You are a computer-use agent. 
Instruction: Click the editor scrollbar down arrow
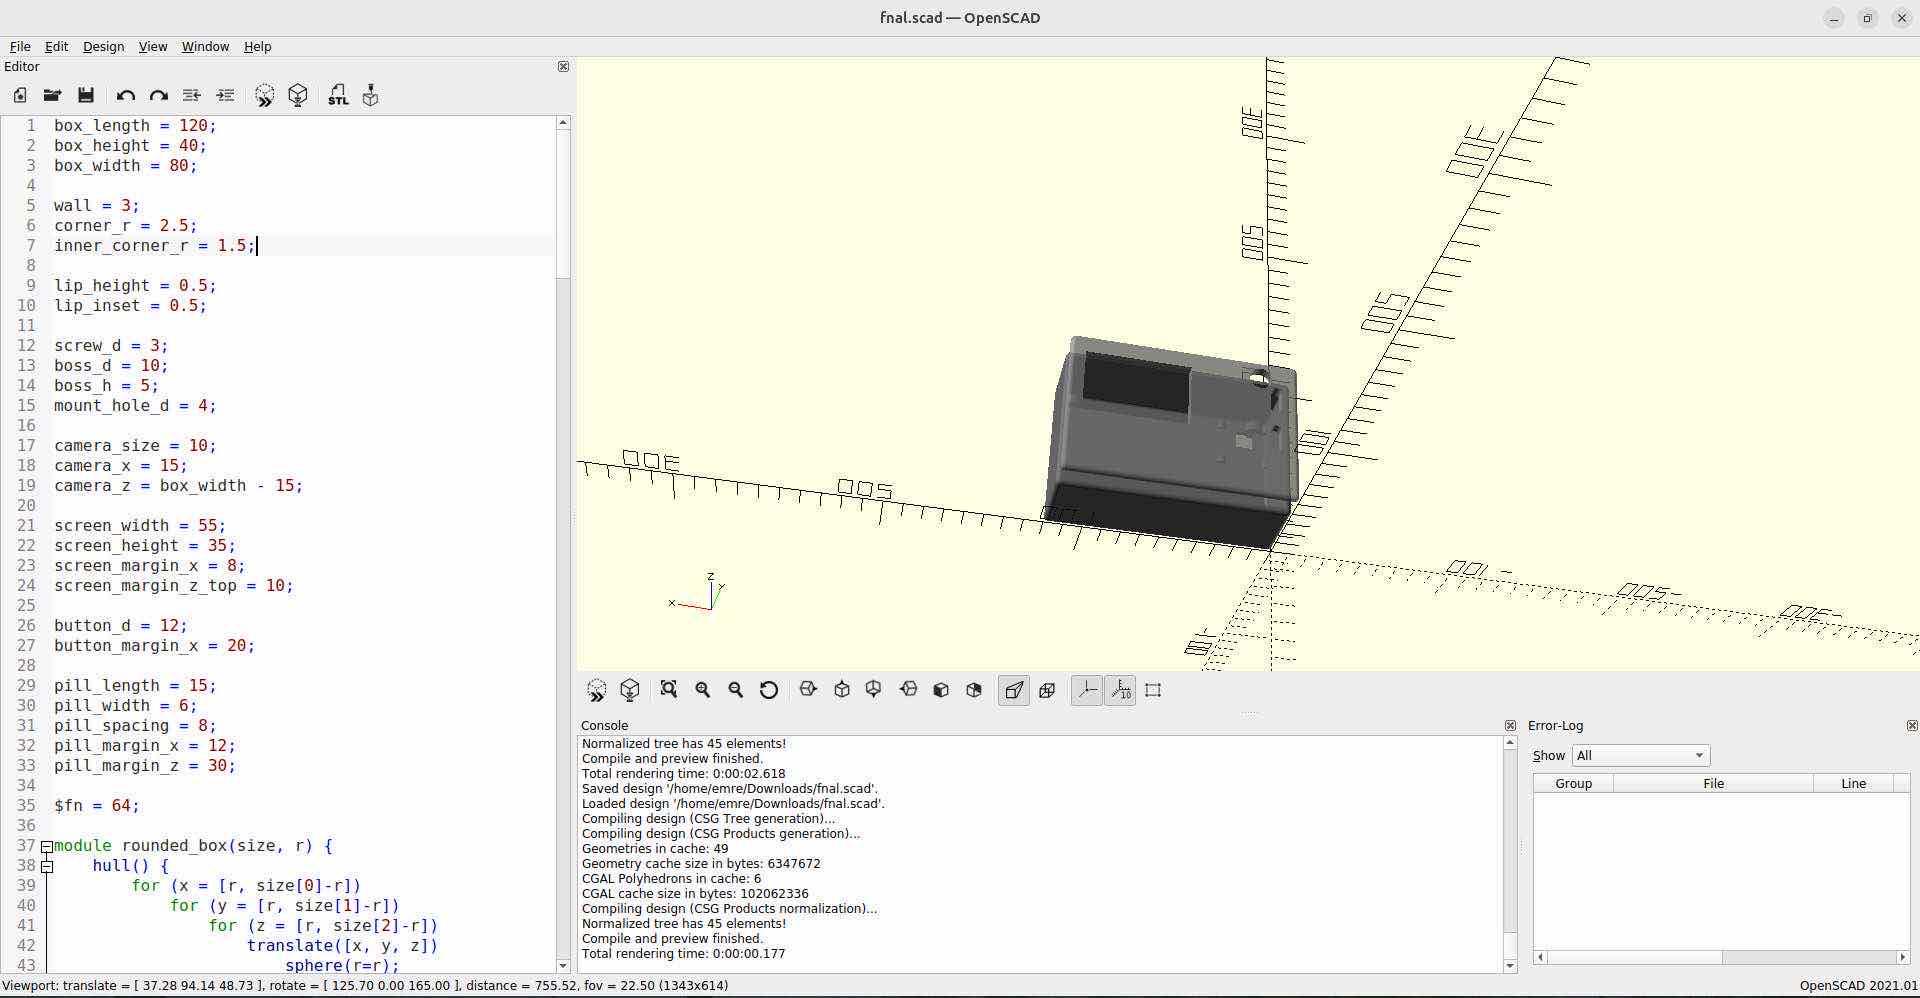563,966
